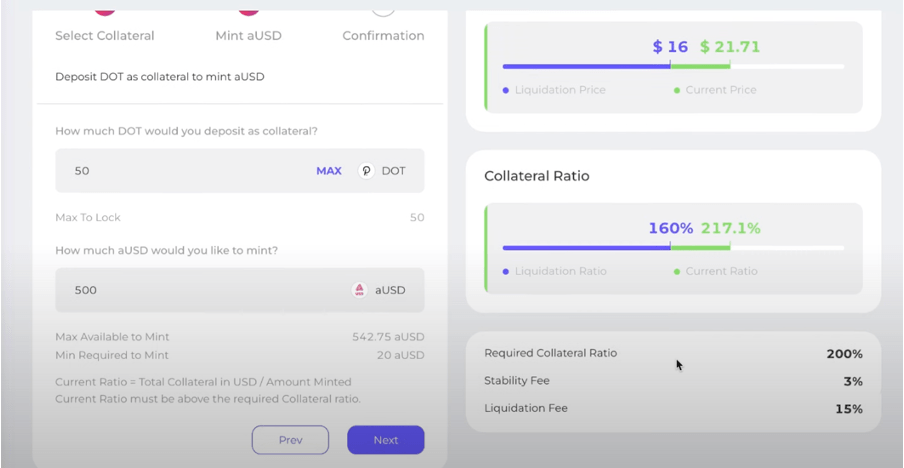Select the Mint aUSD step label
Screen dimensions: 904x468
[249, 35]
